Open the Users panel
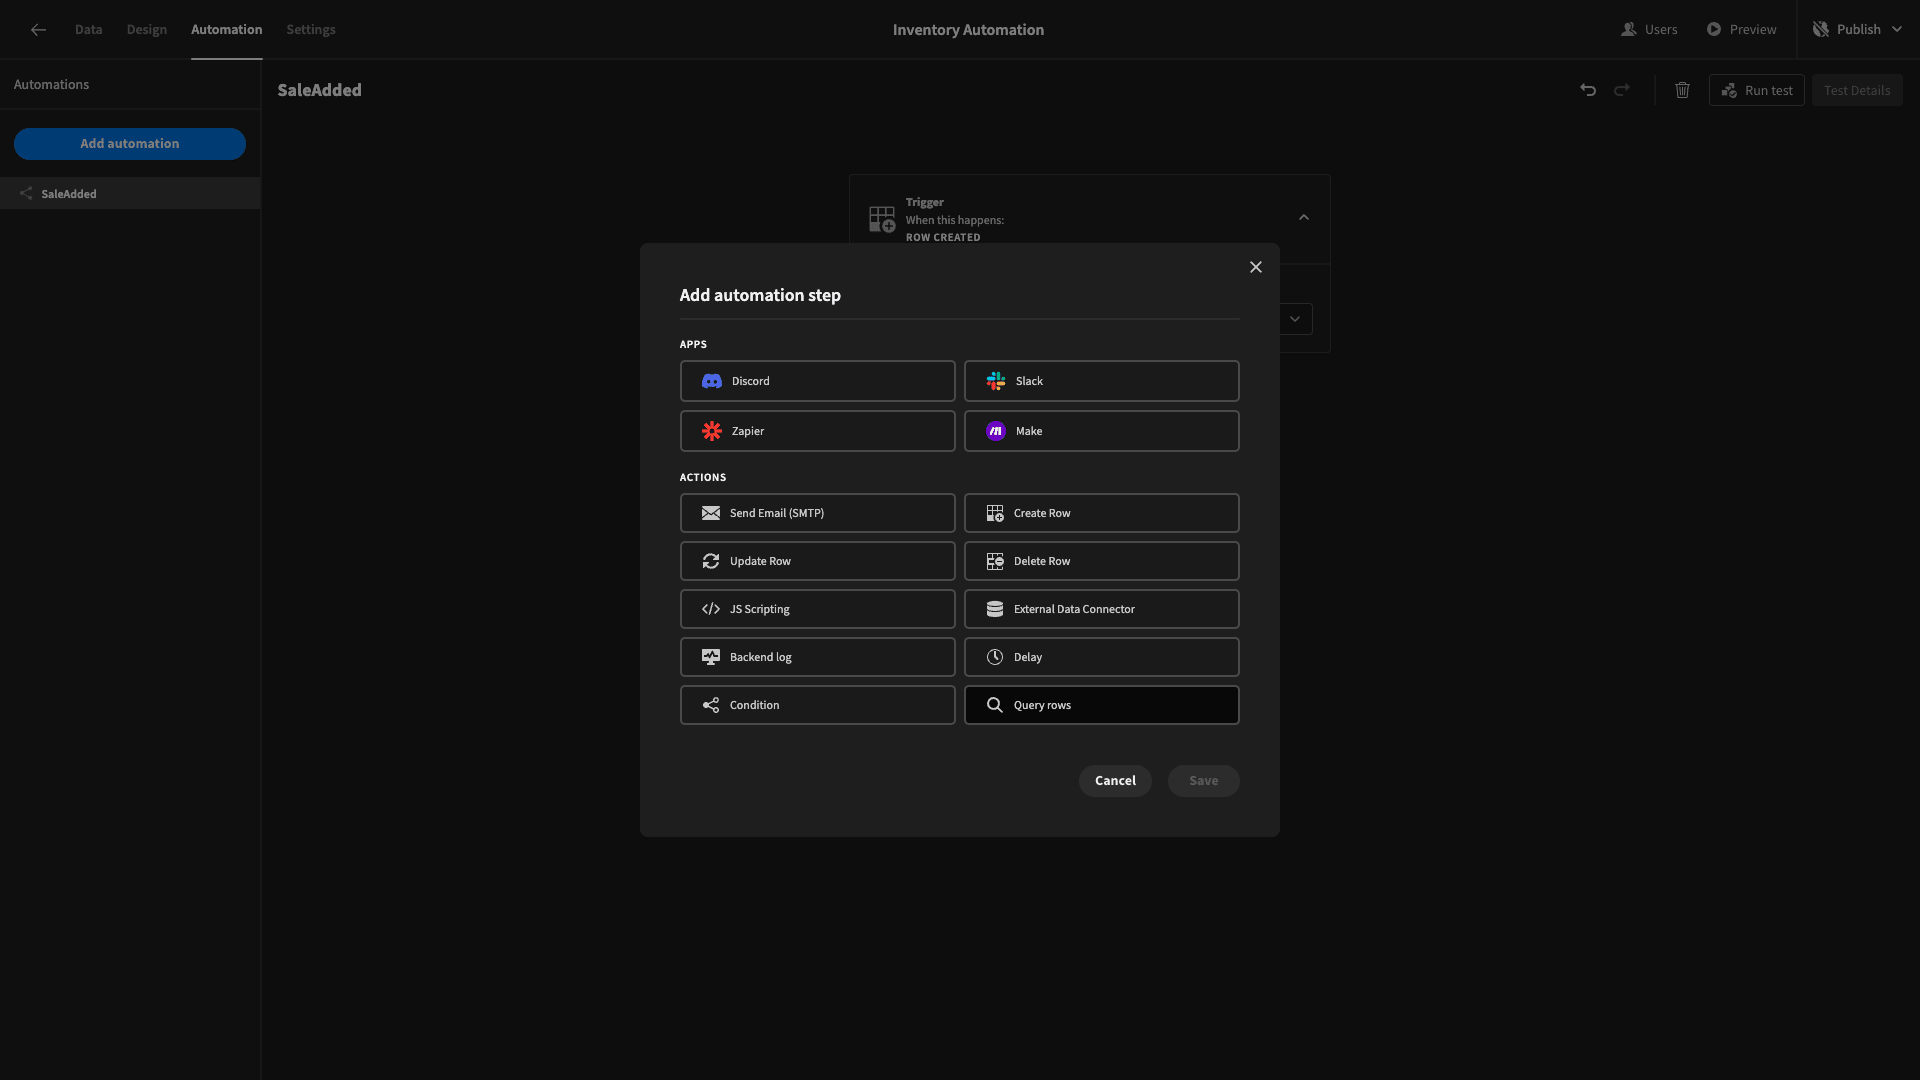Screen dimensions: 1920x1080 (x=1649, y=30)
